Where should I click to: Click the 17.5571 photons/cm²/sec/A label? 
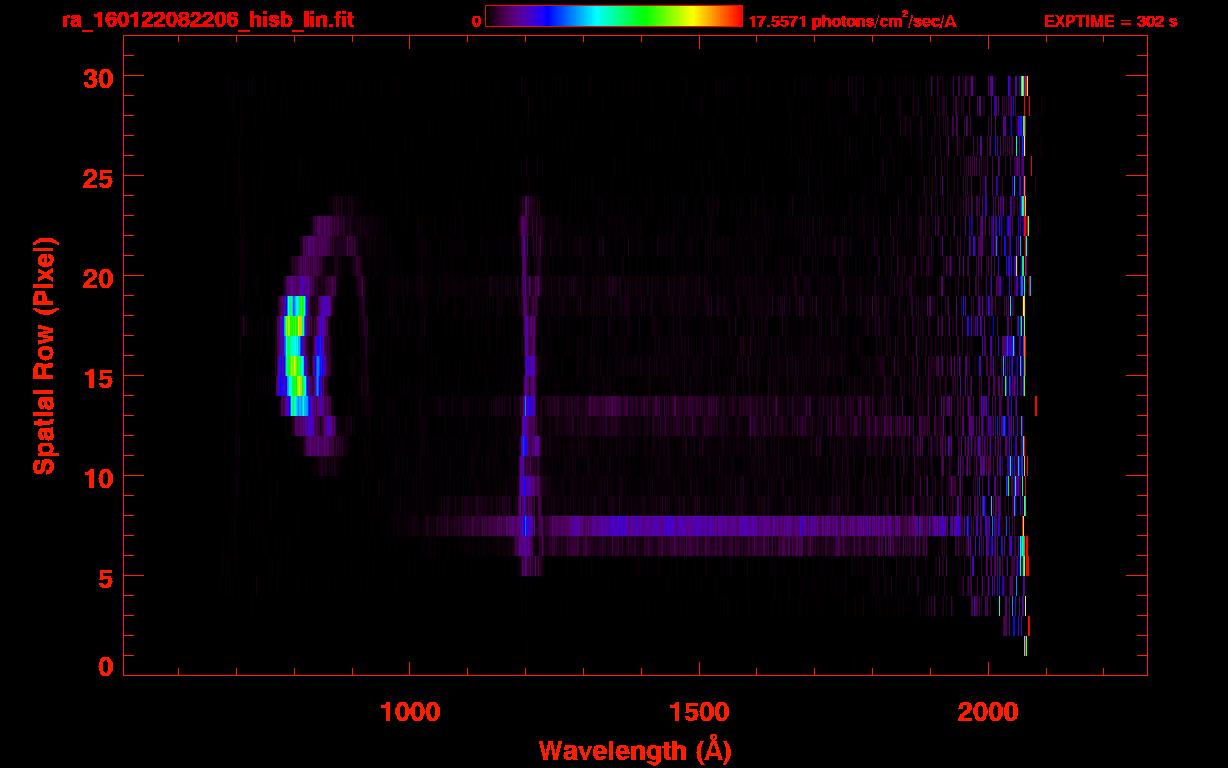(x=852, y=21)
